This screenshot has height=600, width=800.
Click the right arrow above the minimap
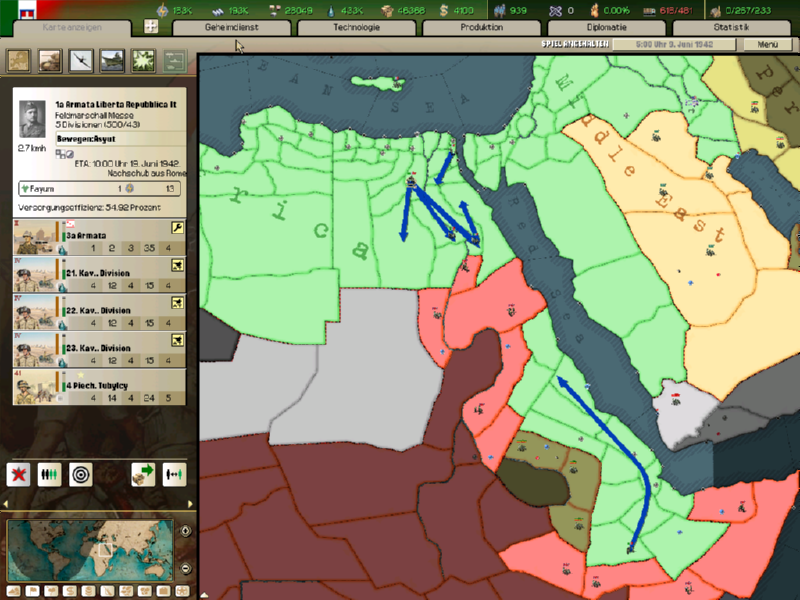coord(190,504)
